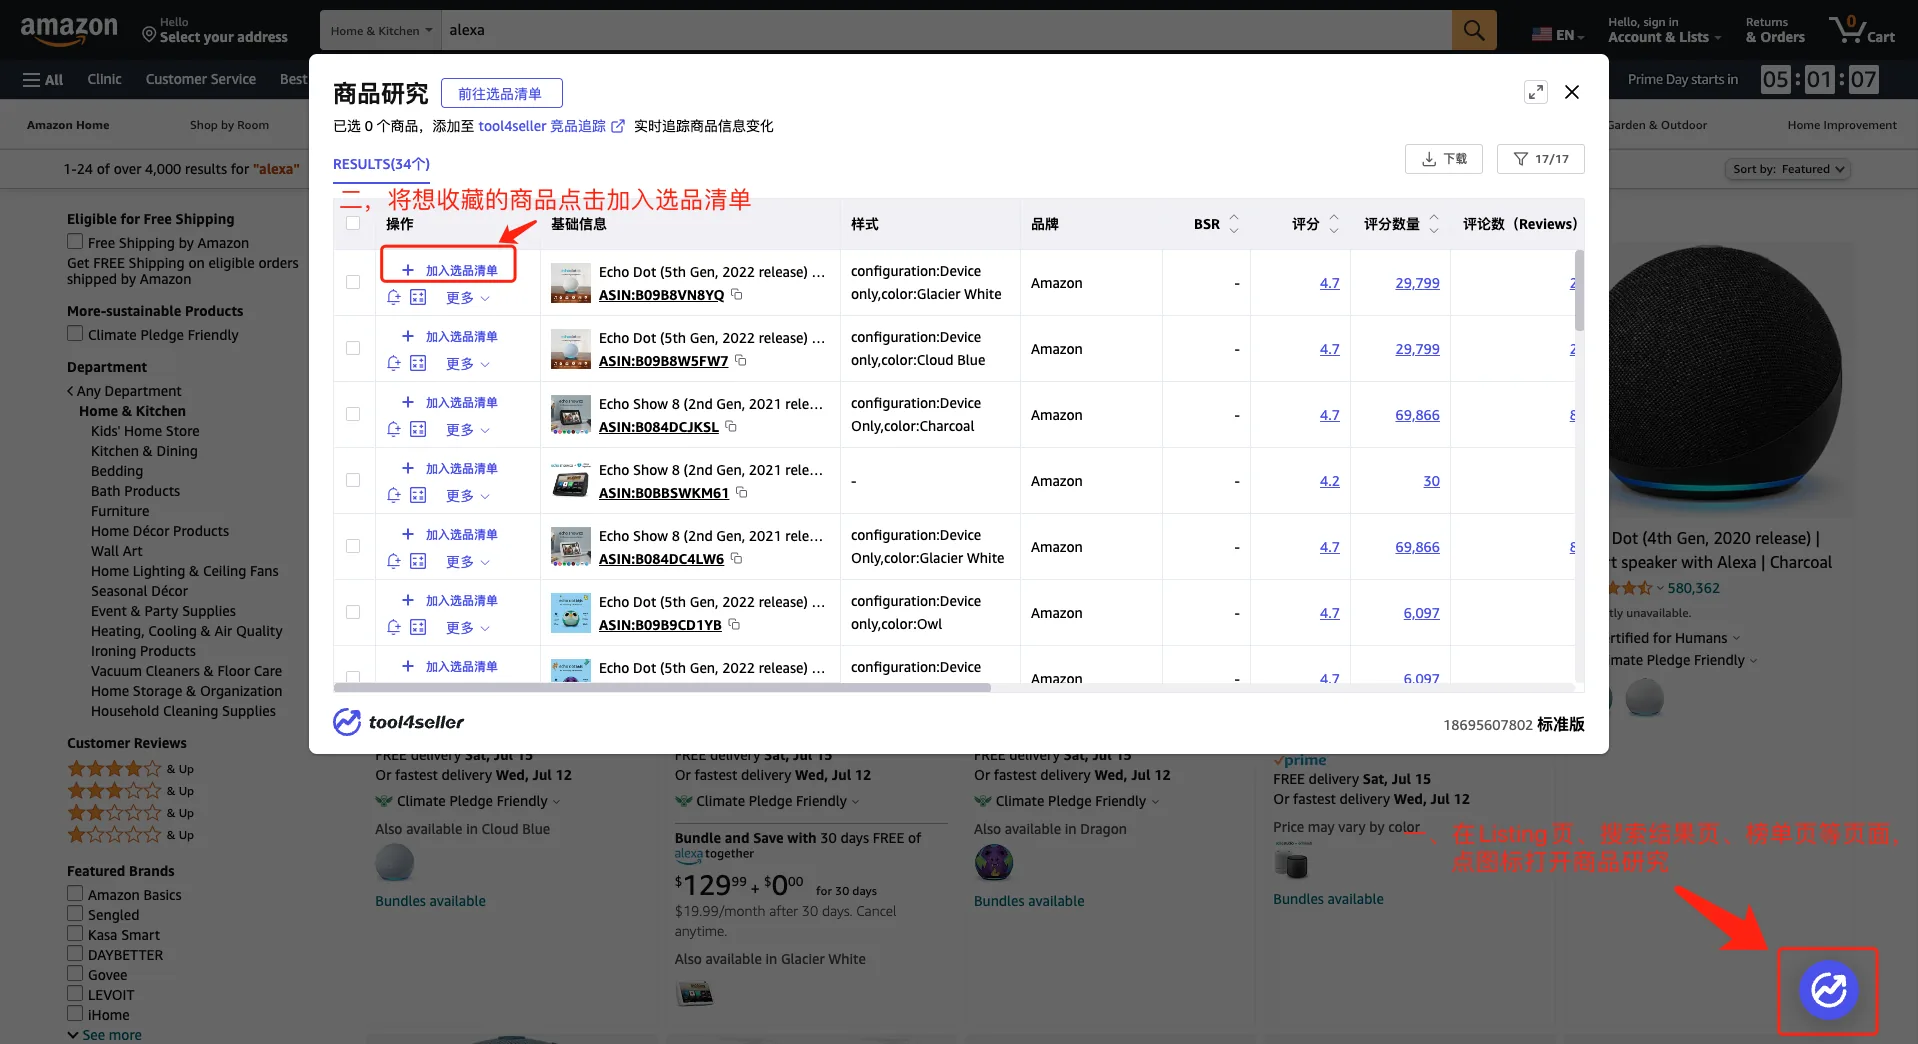Click the Amazon logo
The height and width of the screenshot is (1044, 1918).
click(x=69, y=30)
